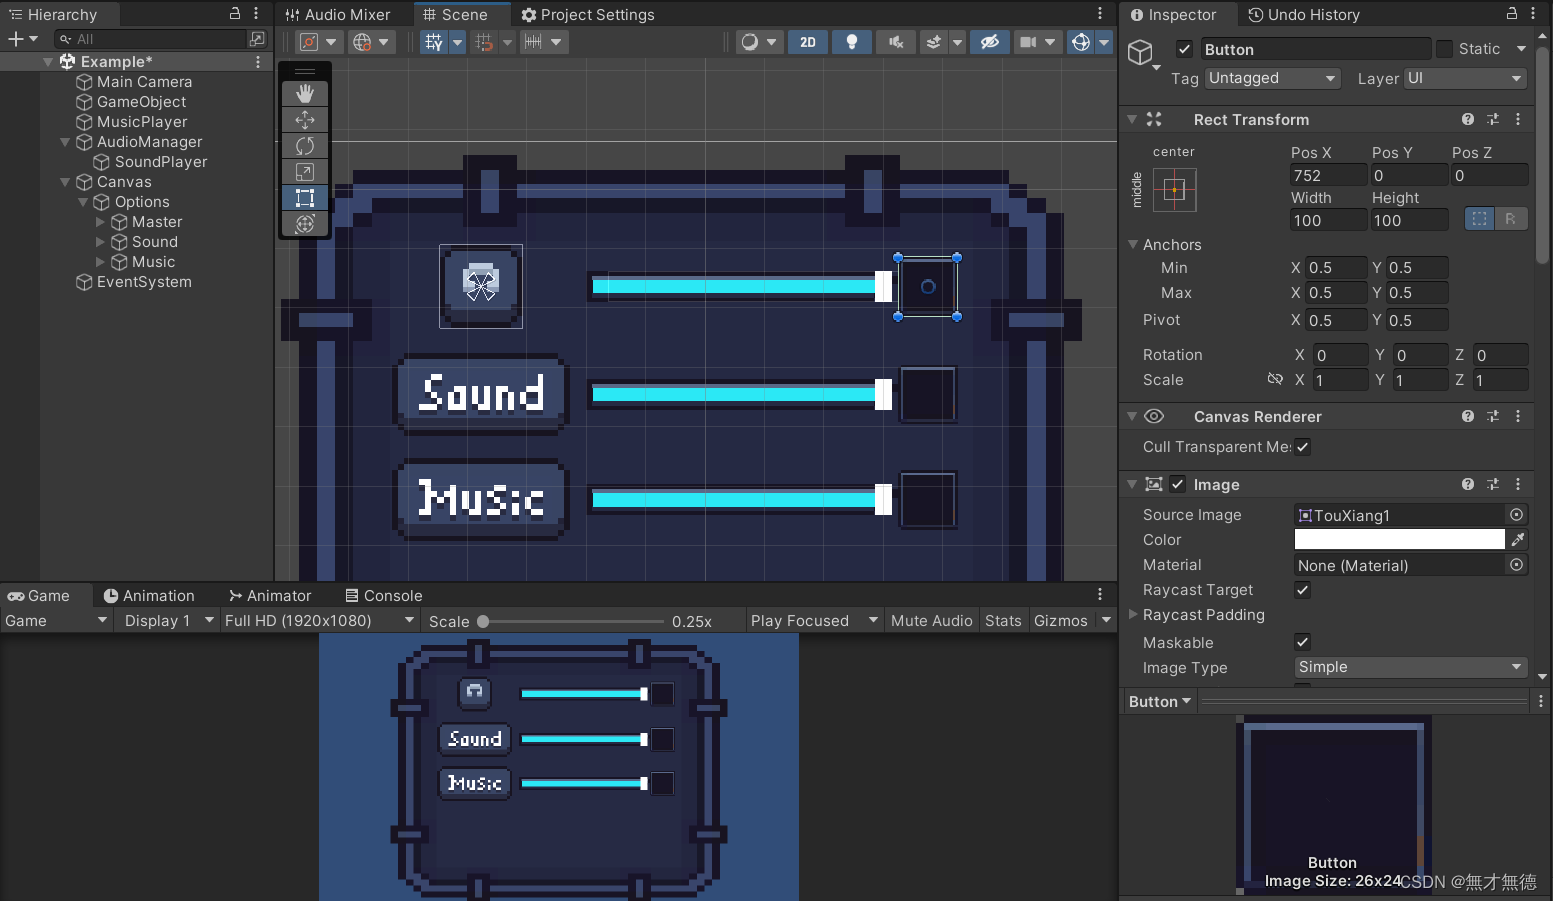Click the Button preview header label
The image size is (1553, 901).
tap(1160, 702)
